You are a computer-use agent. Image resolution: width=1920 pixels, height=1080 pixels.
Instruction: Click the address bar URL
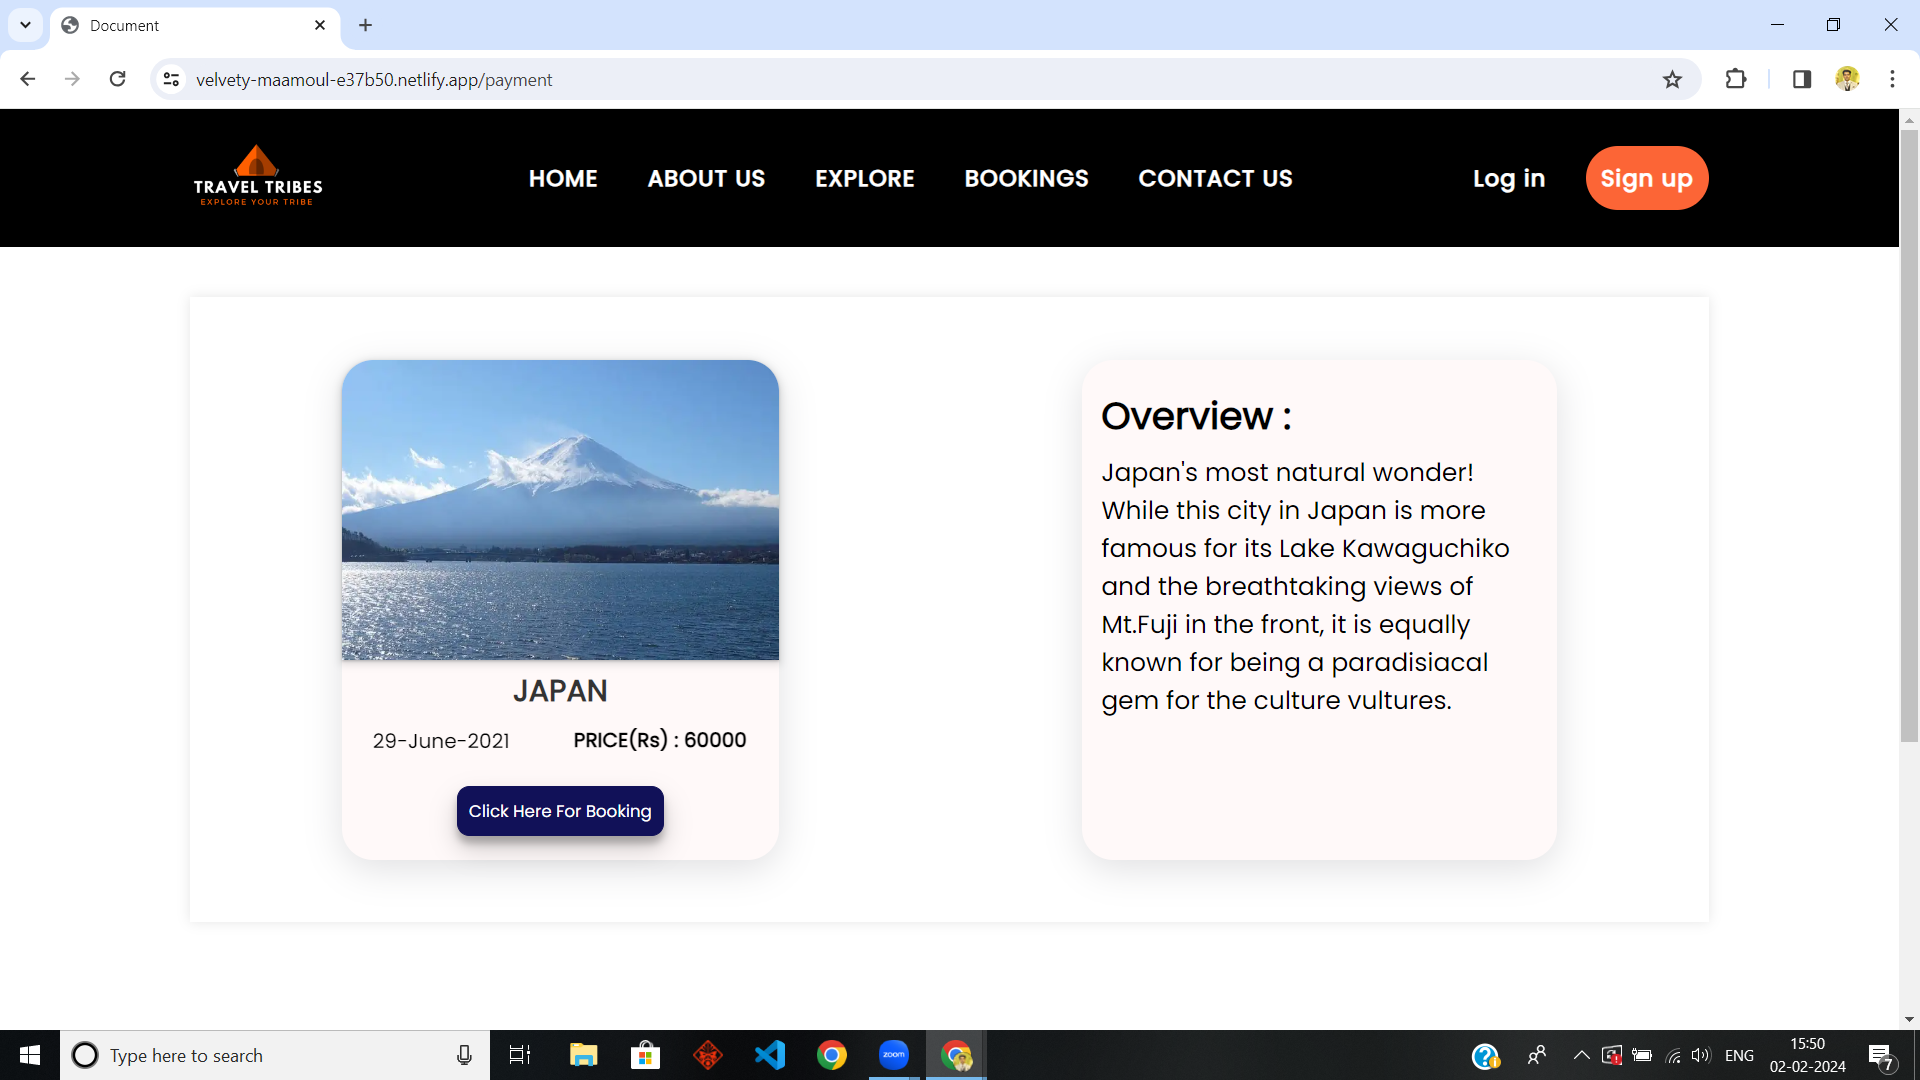click(374, 80)
